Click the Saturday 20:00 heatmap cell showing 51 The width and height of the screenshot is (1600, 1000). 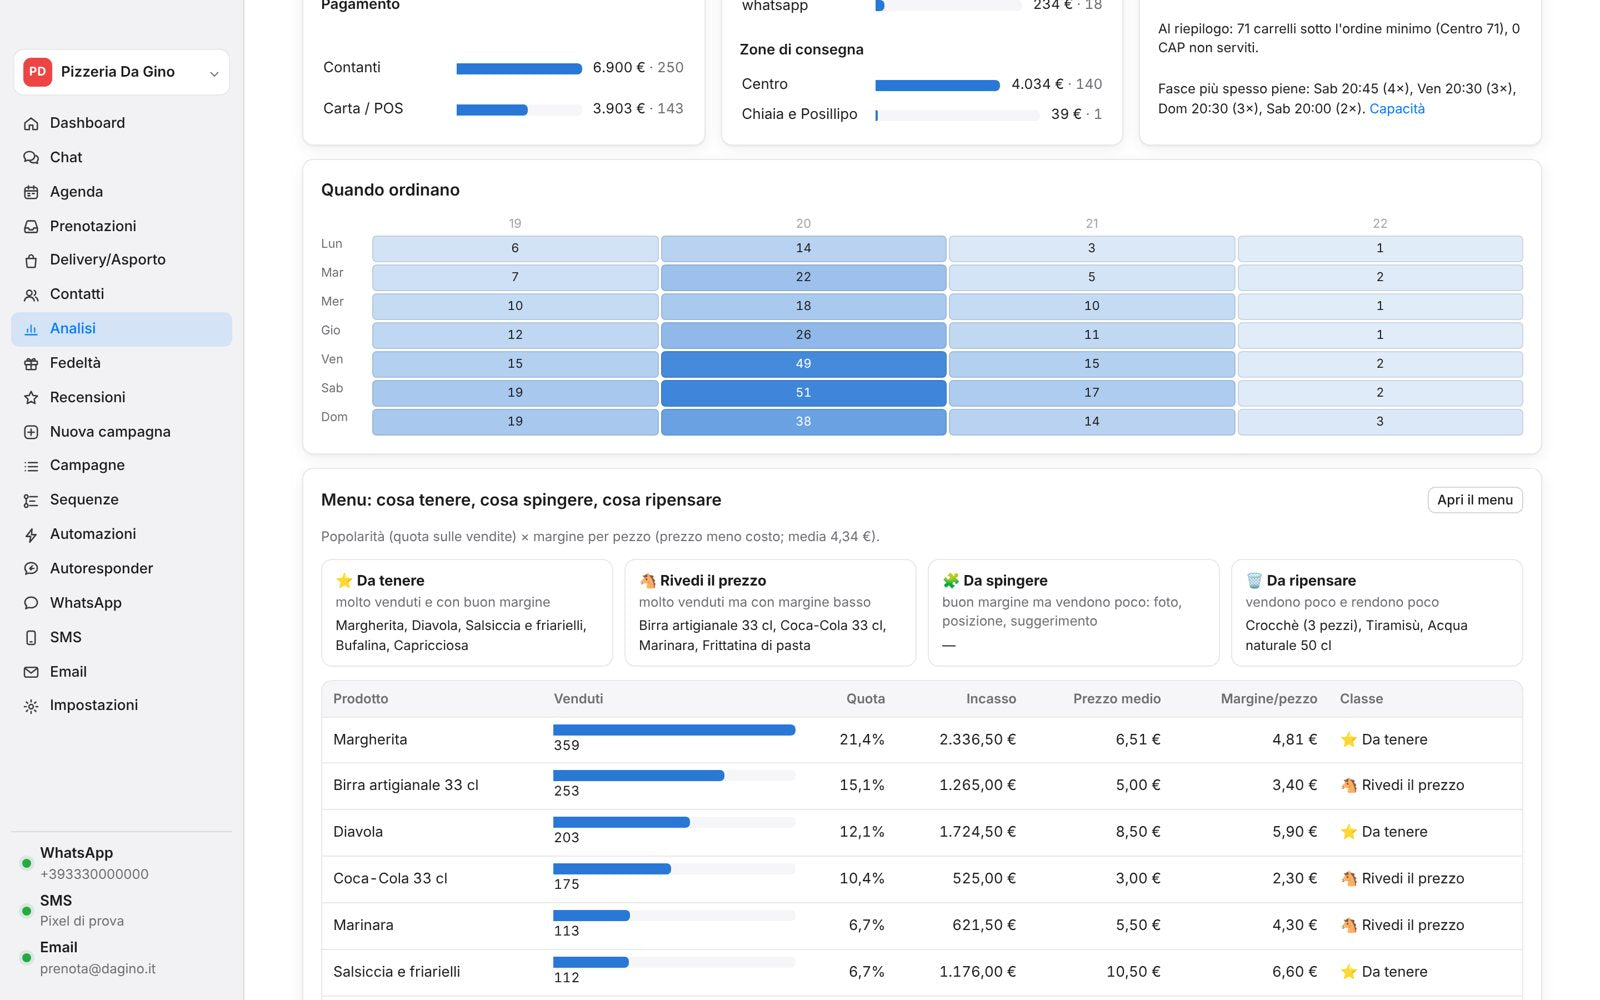tap(803, 393)
